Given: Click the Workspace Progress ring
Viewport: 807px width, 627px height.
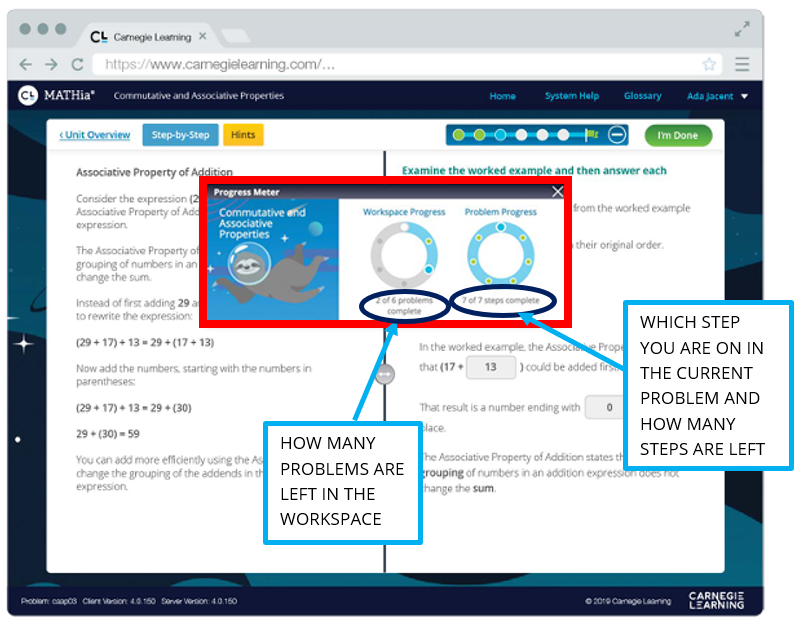Looking at the screenshot, I should coord(404,255).
